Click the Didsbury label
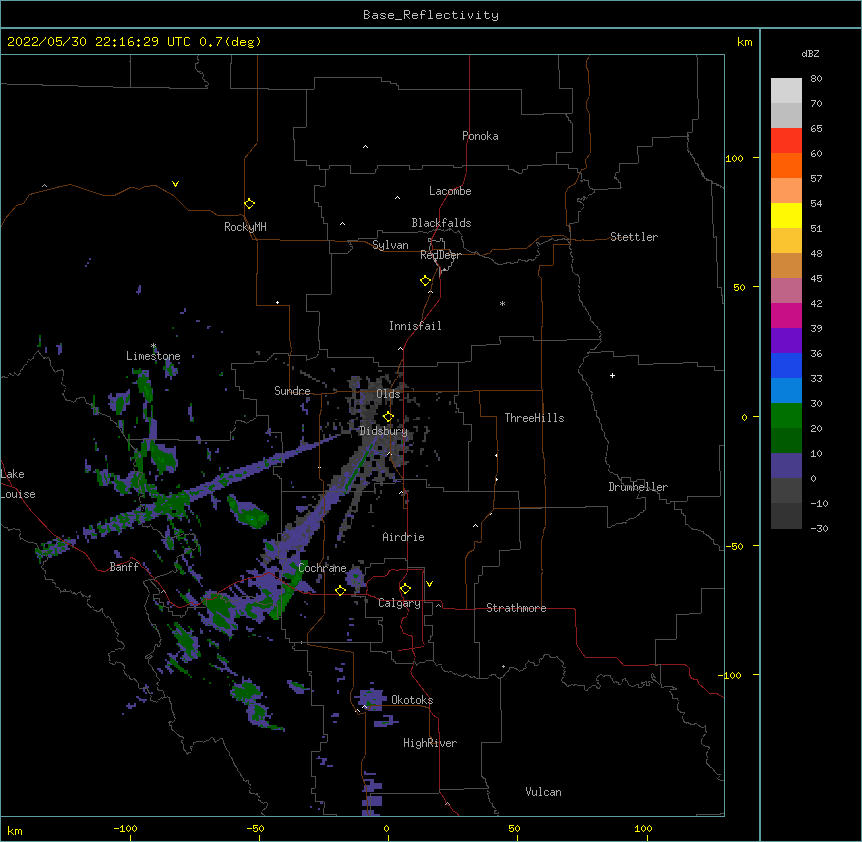The image size is (862, 842). [383, 431]
